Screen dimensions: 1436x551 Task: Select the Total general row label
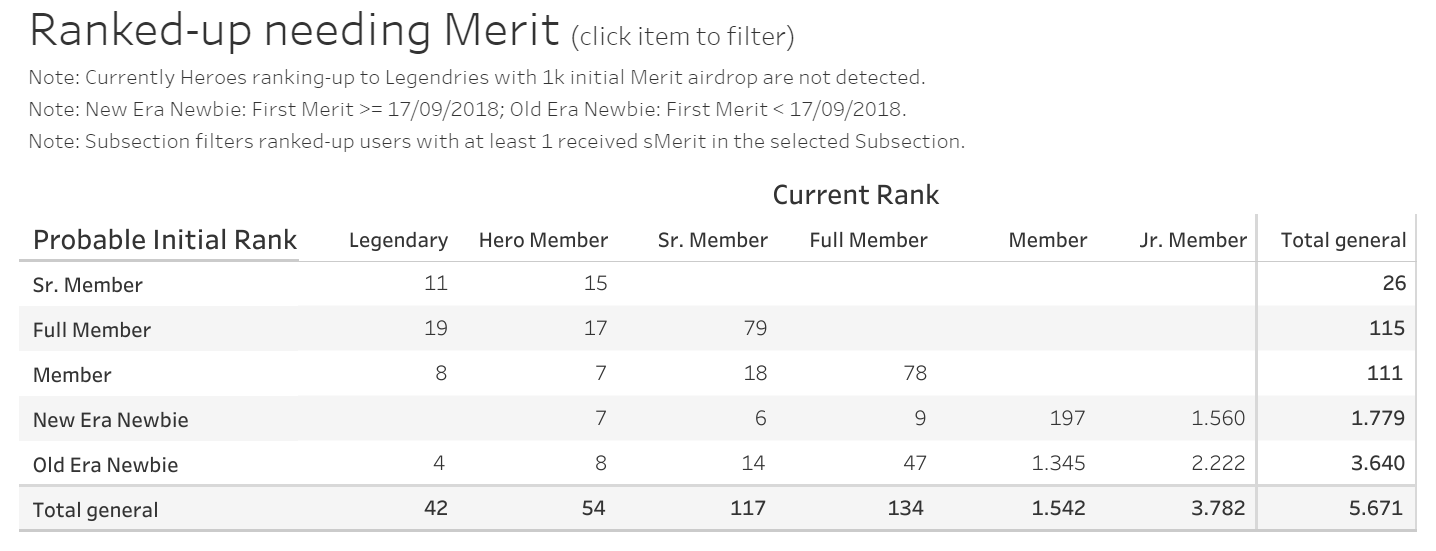point(96,510)
